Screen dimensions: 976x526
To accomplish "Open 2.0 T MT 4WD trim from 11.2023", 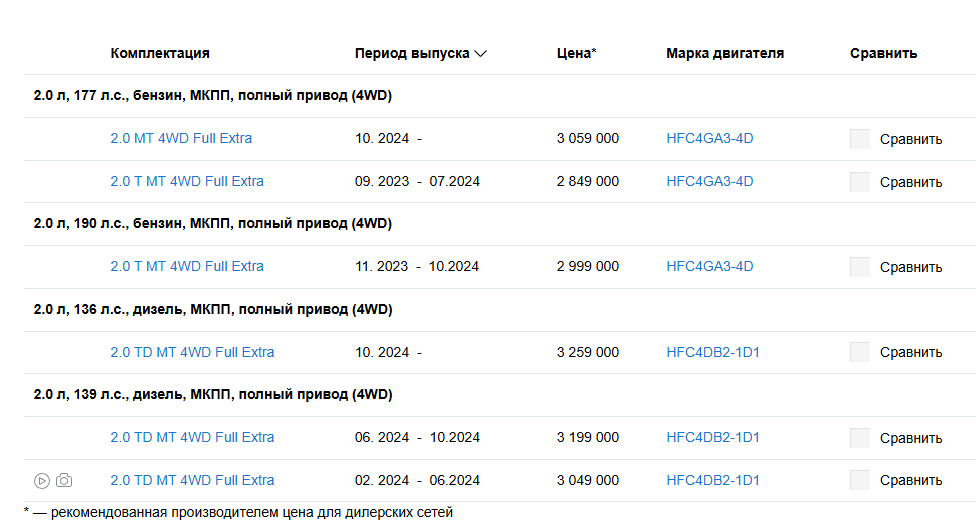I will coord(187,266).
